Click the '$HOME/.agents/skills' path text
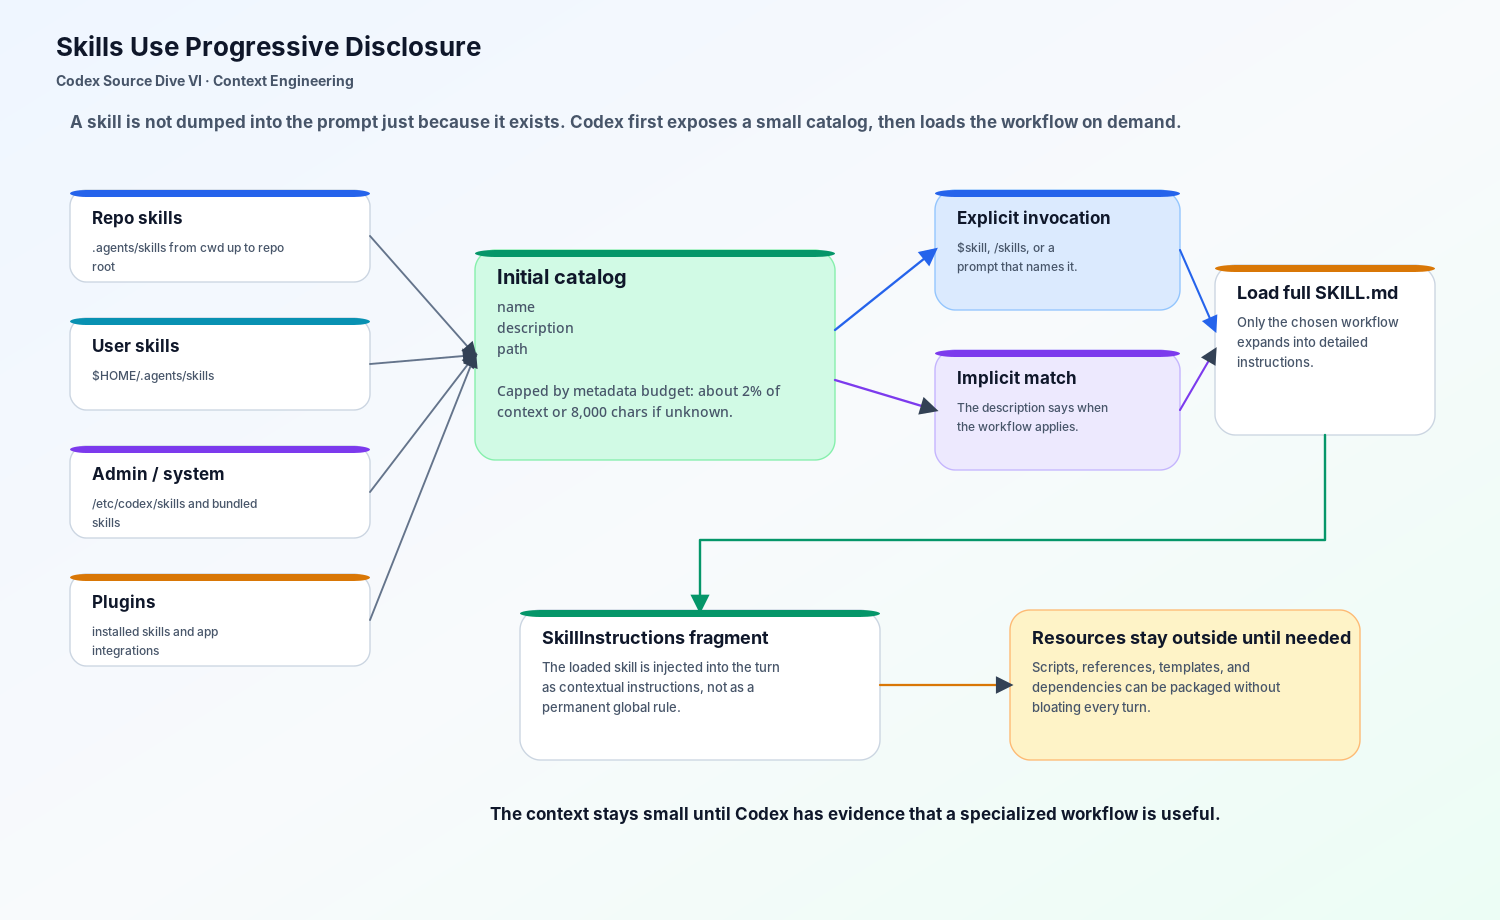The image size is (1500, 920). (153, 376)
